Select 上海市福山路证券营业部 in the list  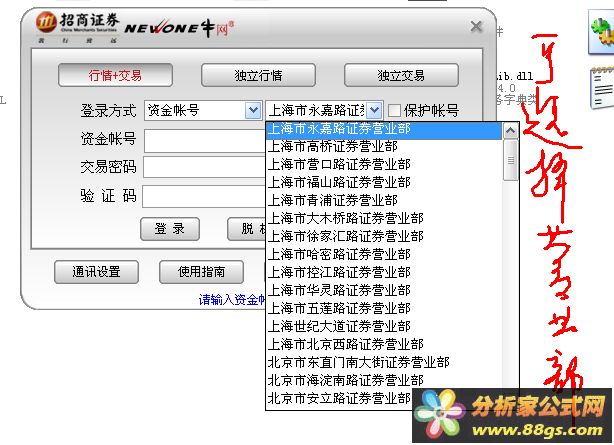tap(384, 183)
